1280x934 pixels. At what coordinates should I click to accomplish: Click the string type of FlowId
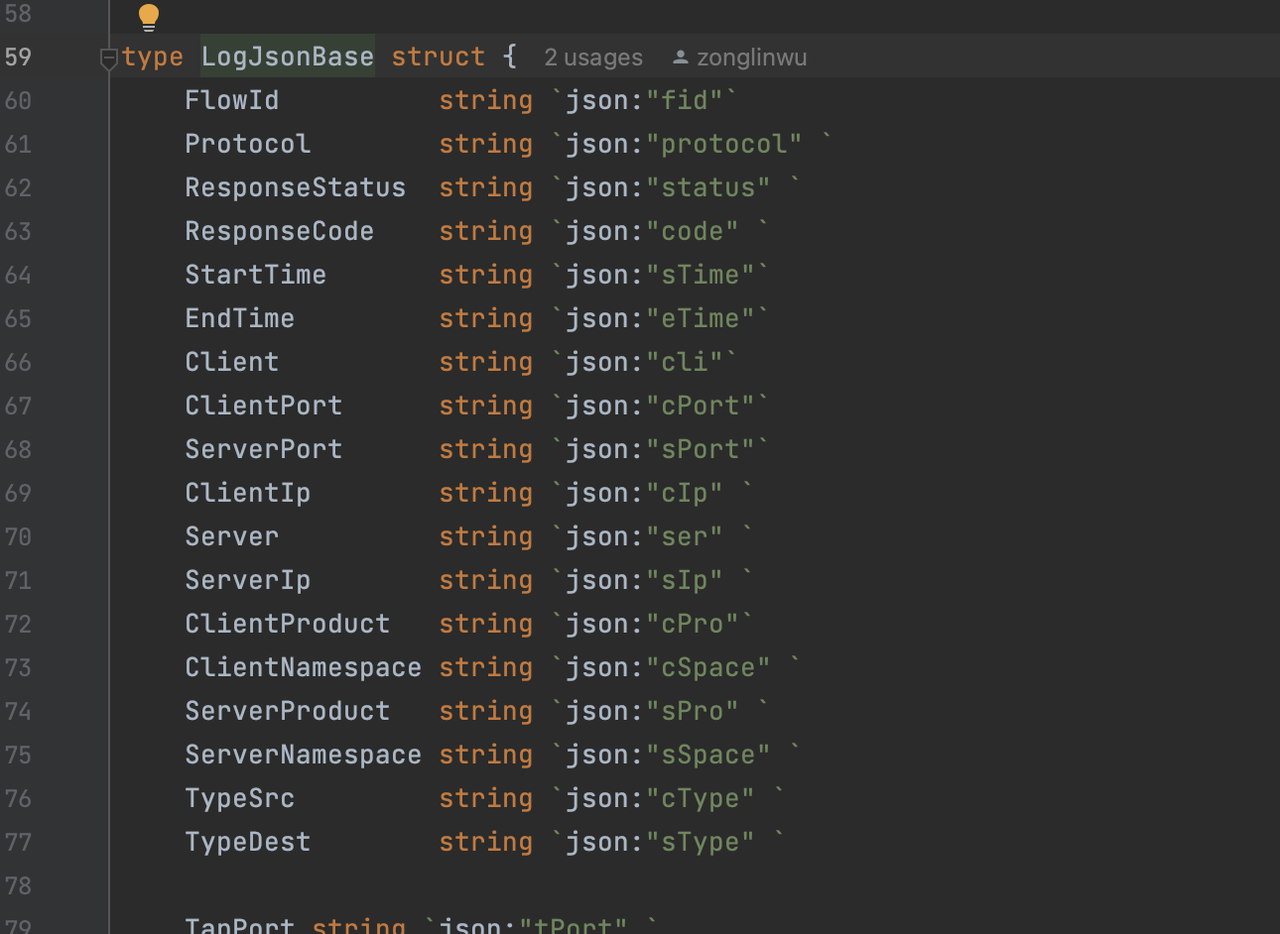[x=486, y=100]
